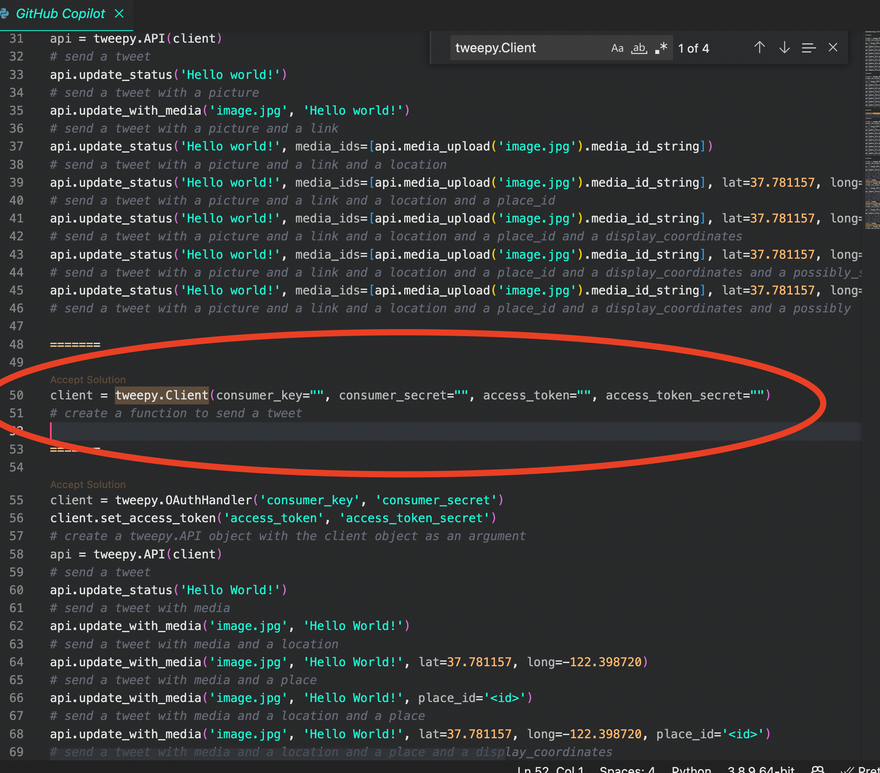Open Python language mode selector
Screen dimensions: 880x773
click(x=691, y=768)
